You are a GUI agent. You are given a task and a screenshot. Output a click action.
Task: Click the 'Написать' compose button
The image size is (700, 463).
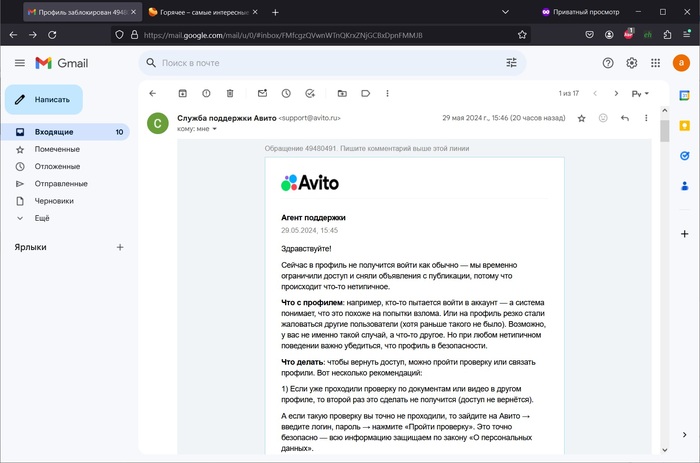point(44,100)
